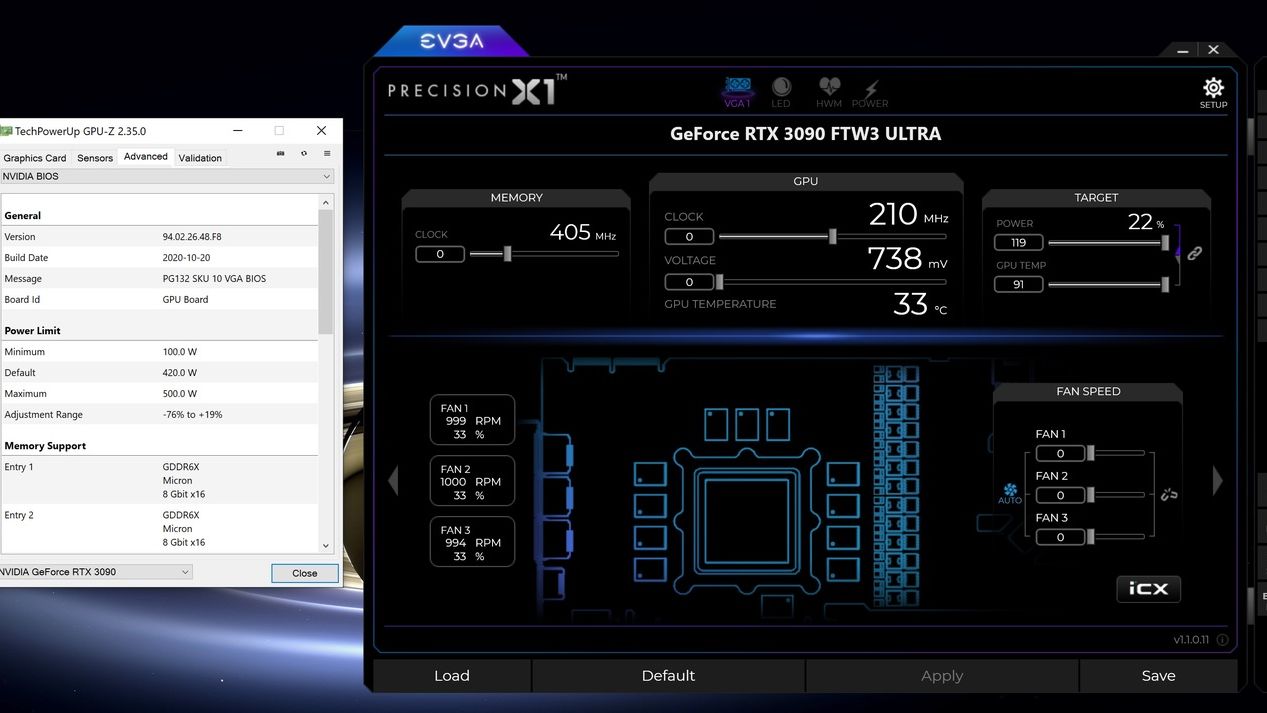Toggle the fan speed link sync icon

coord(1168,494)
